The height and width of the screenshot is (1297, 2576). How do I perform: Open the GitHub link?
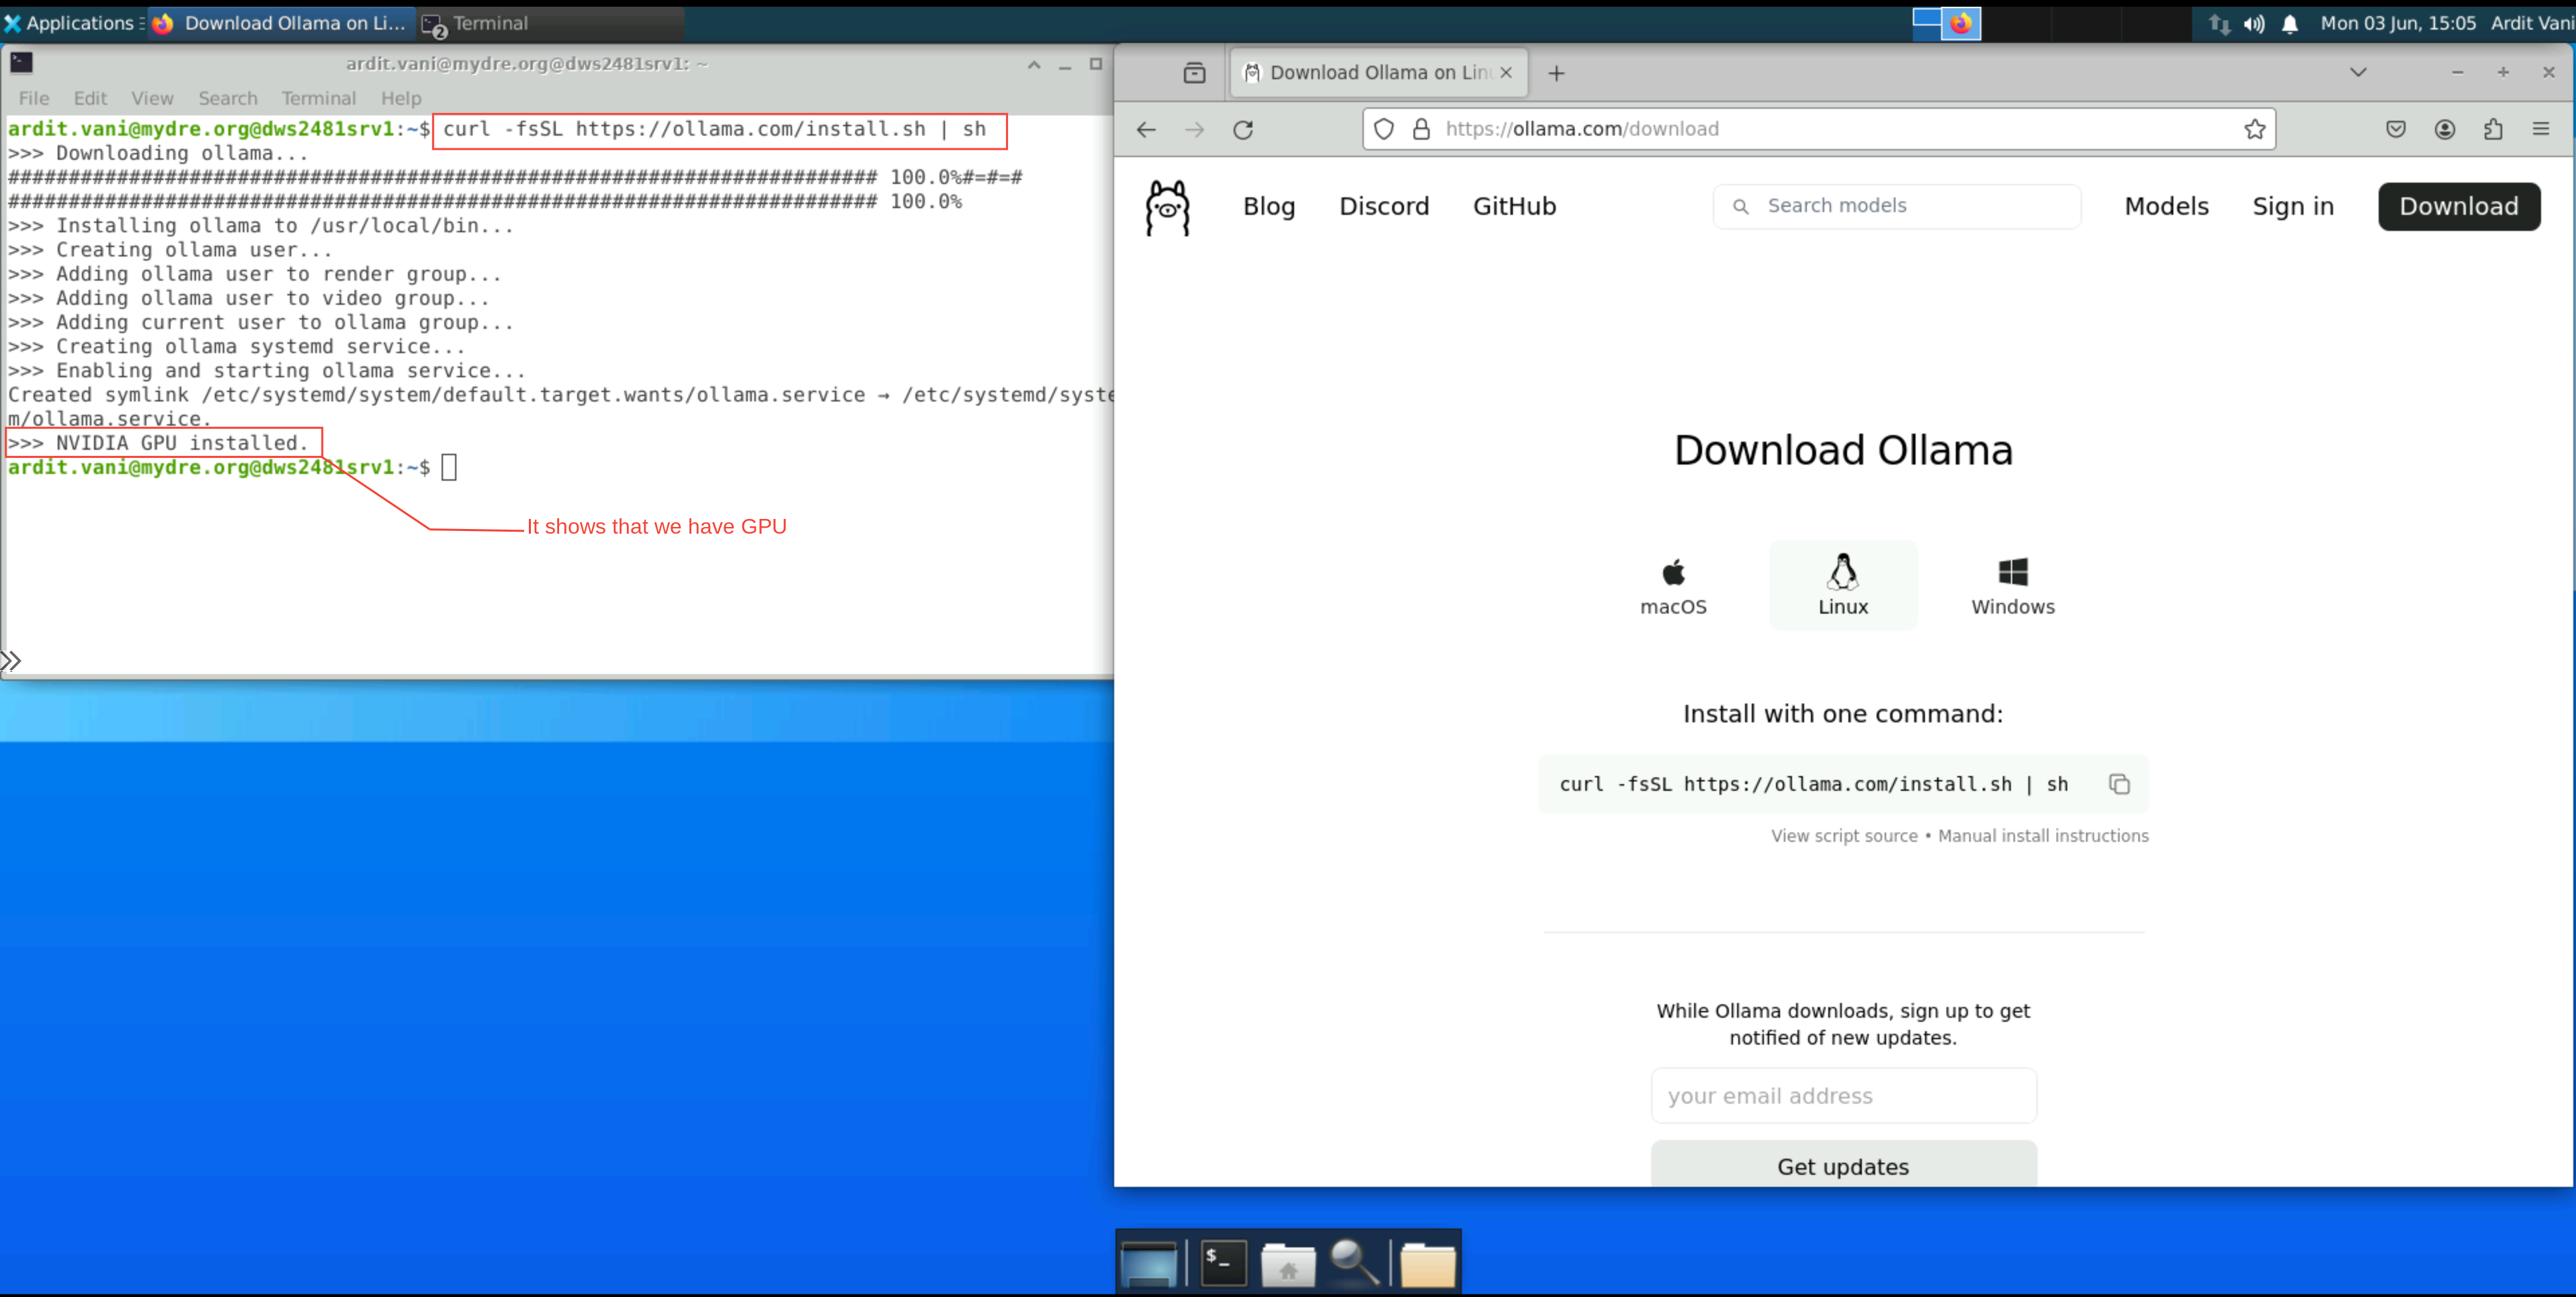pos(1514,207)
